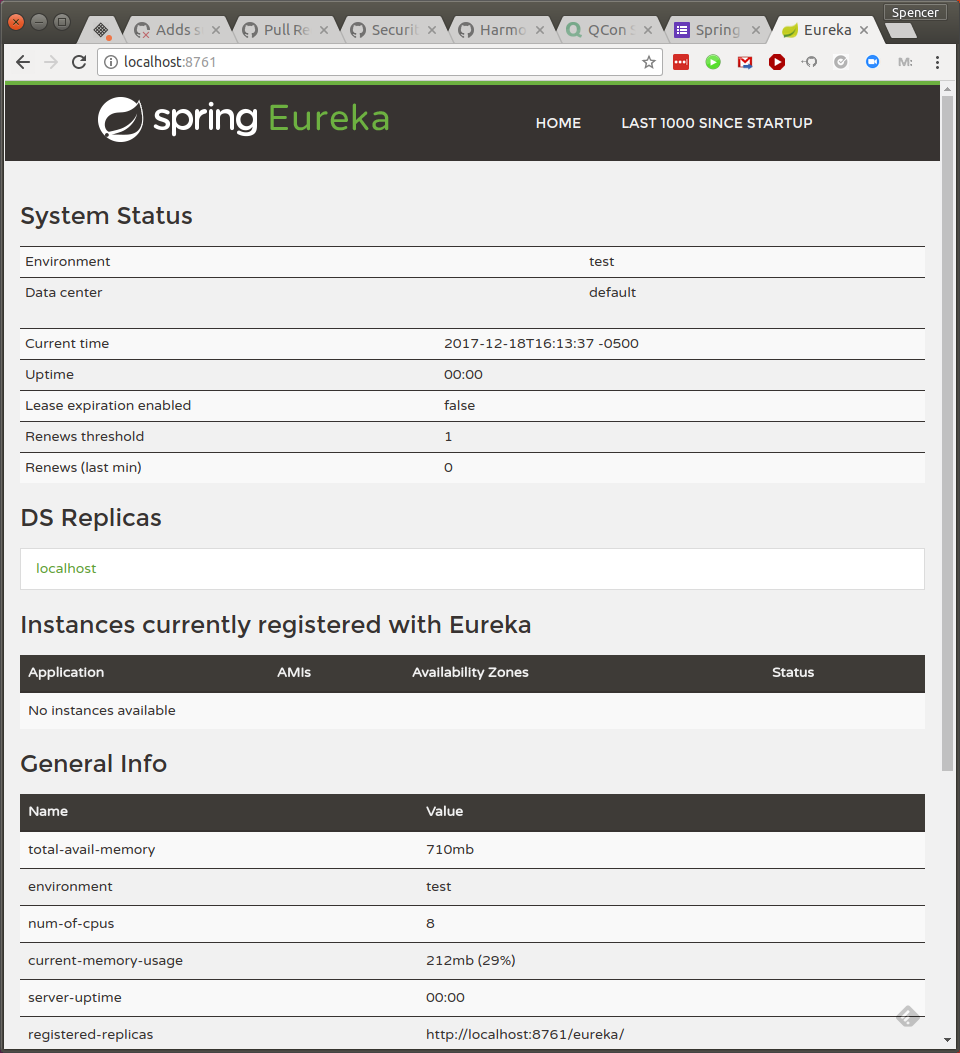Switch to the Pull Request tab
The image size is (960, 1053).
pyautogui.click(x=282, y=30)
